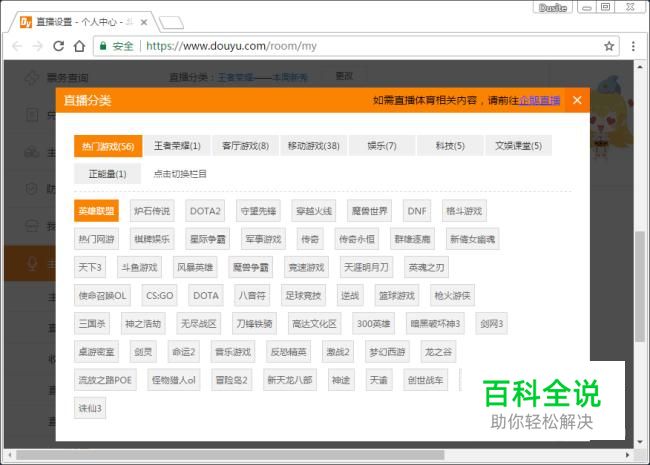The height and width of the screenshot is (465, 650).
Task: Select the 魔兽世界 category
Action: 369,211
